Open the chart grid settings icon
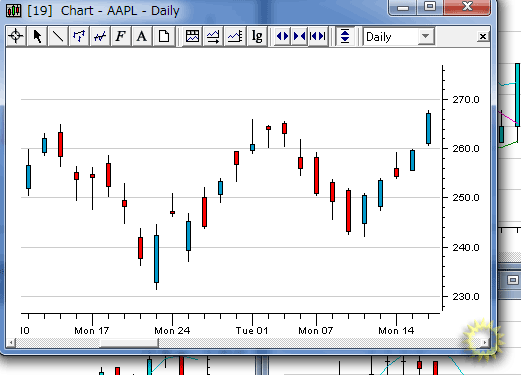The image size is (521, 375). 192,36
